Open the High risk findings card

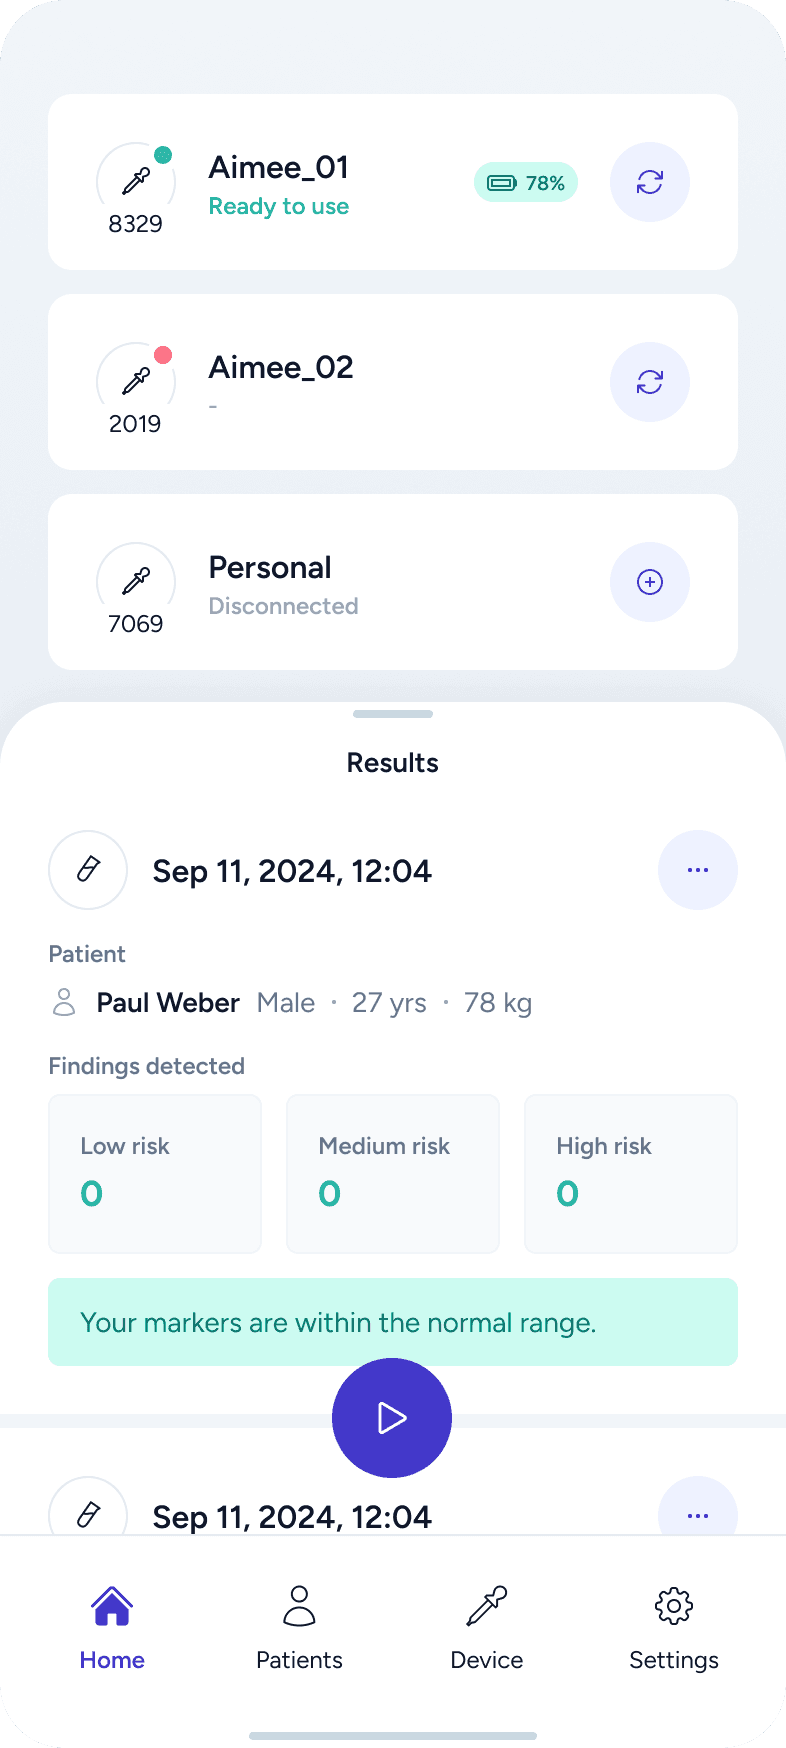[x=630, y=1173]
